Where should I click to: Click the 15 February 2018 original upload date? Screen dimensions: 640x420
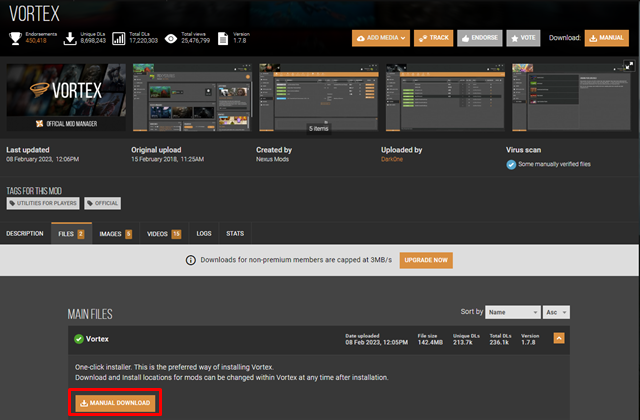[x=167, y=159]
